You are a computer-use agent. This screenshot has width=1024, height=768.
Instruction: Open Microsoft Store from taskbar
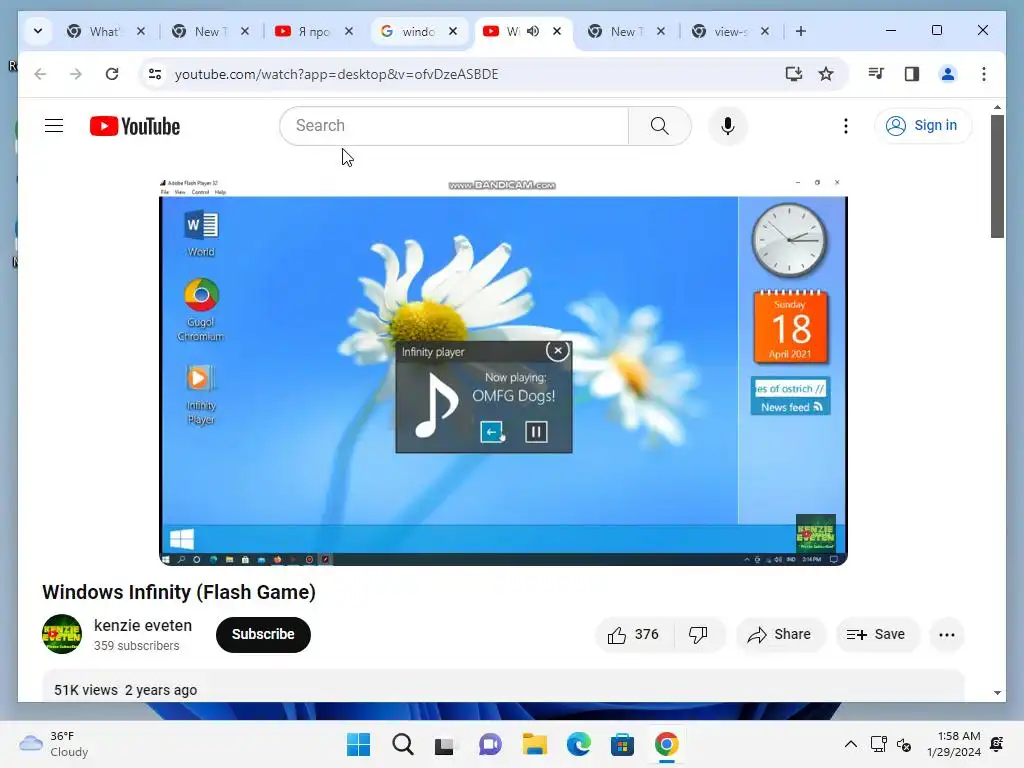point(622,744)
